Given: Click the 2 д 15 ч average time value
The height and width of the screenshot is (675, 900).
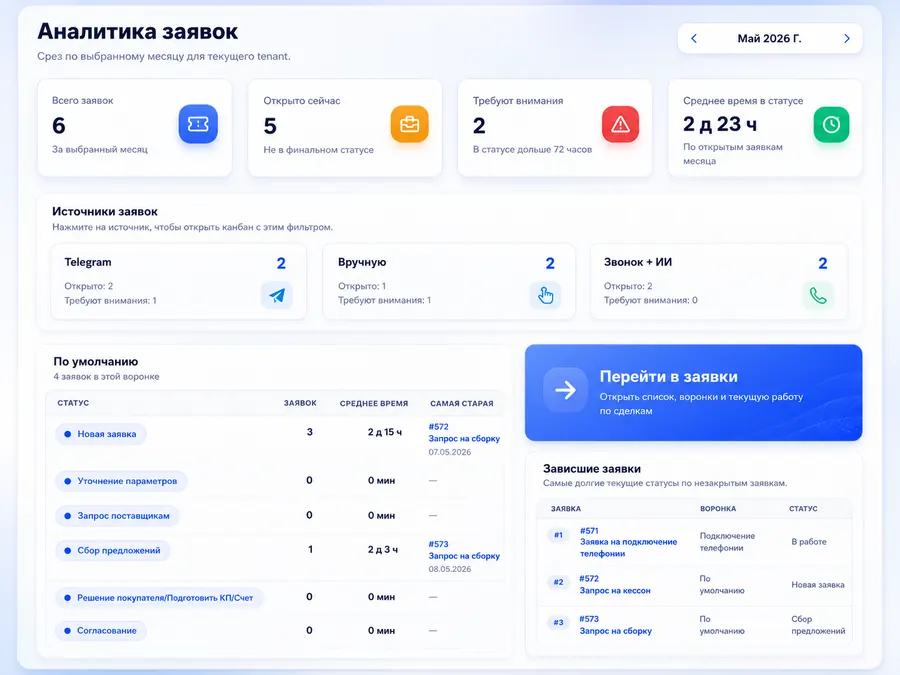Looking at the screenshot, I should click(385, 432).
